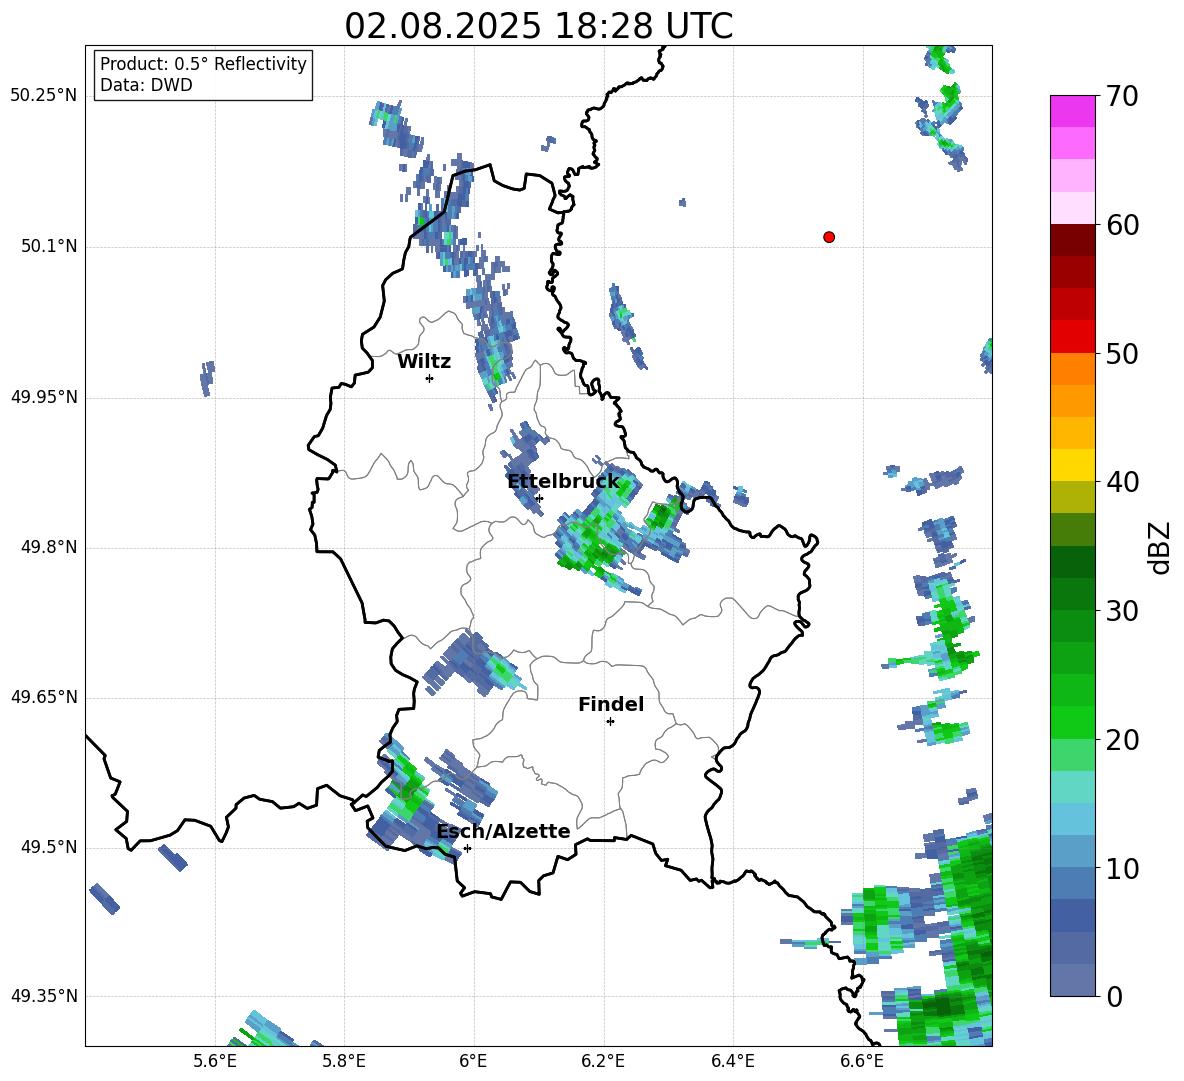Click the 49.8°N latitude label
This screenshot has width=1184, height=1081.
pos(49,547)
